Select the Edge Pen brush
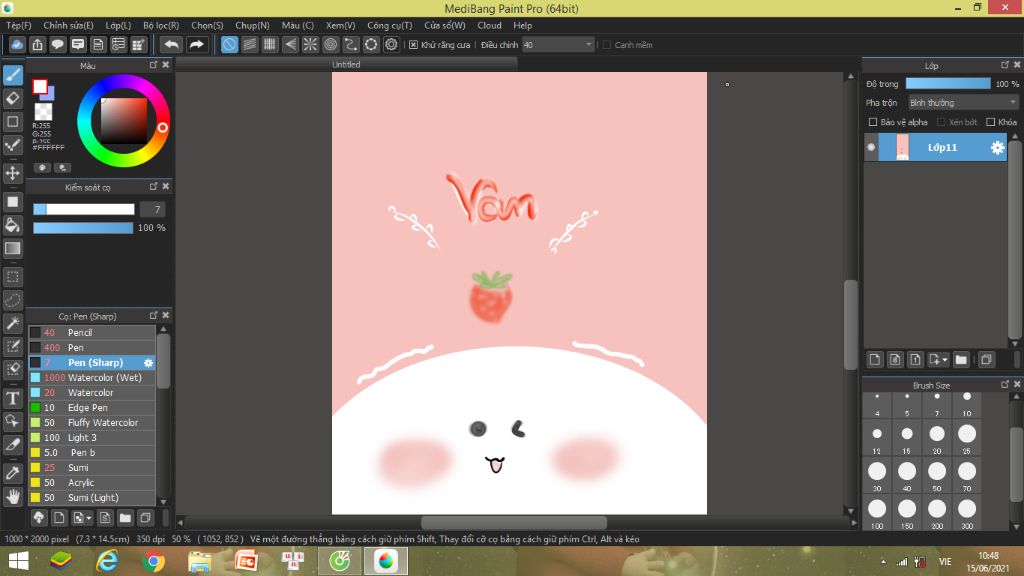1024x576 pixels. point(92,408)
